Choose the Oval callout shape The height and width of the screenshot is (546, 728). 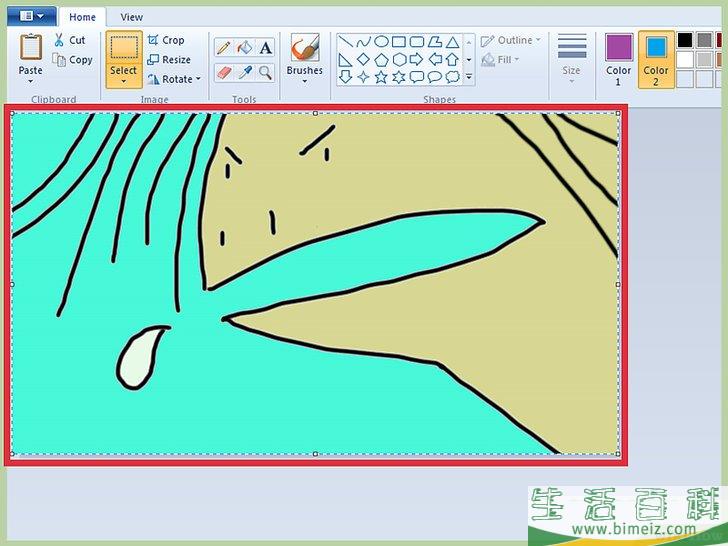(x=435, y=77)
